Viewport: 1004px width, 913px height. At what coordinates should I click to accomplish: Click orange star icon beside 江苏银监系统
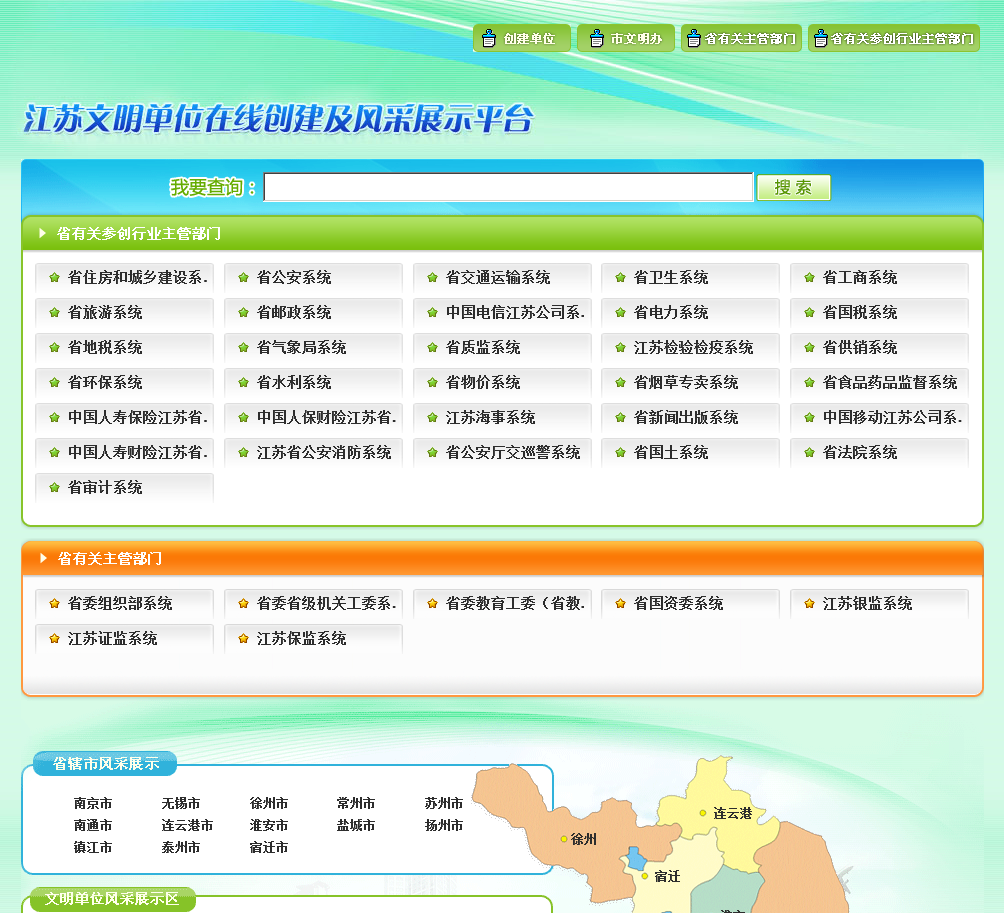tap(809, 604)
